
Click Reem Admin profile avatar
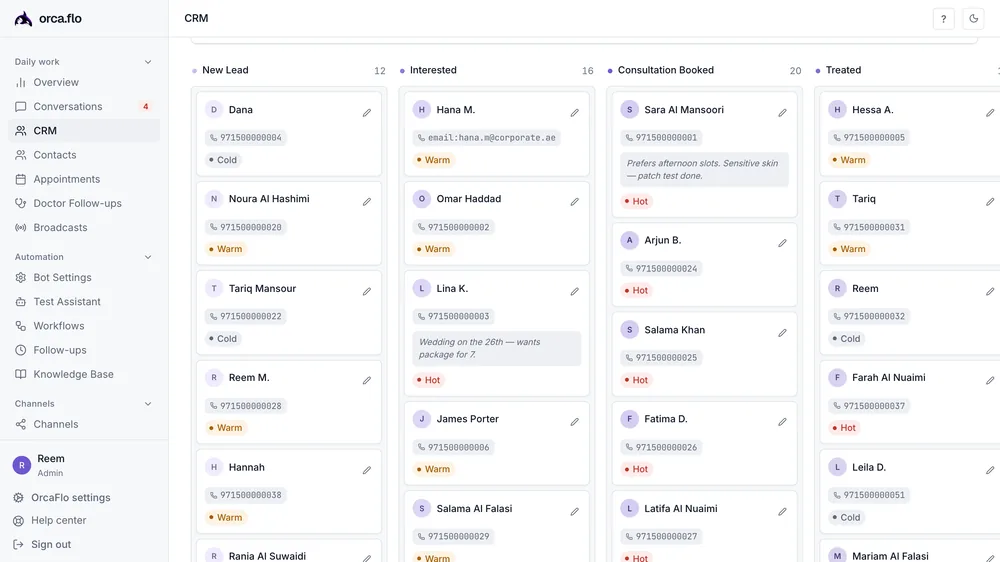(22, 466)
